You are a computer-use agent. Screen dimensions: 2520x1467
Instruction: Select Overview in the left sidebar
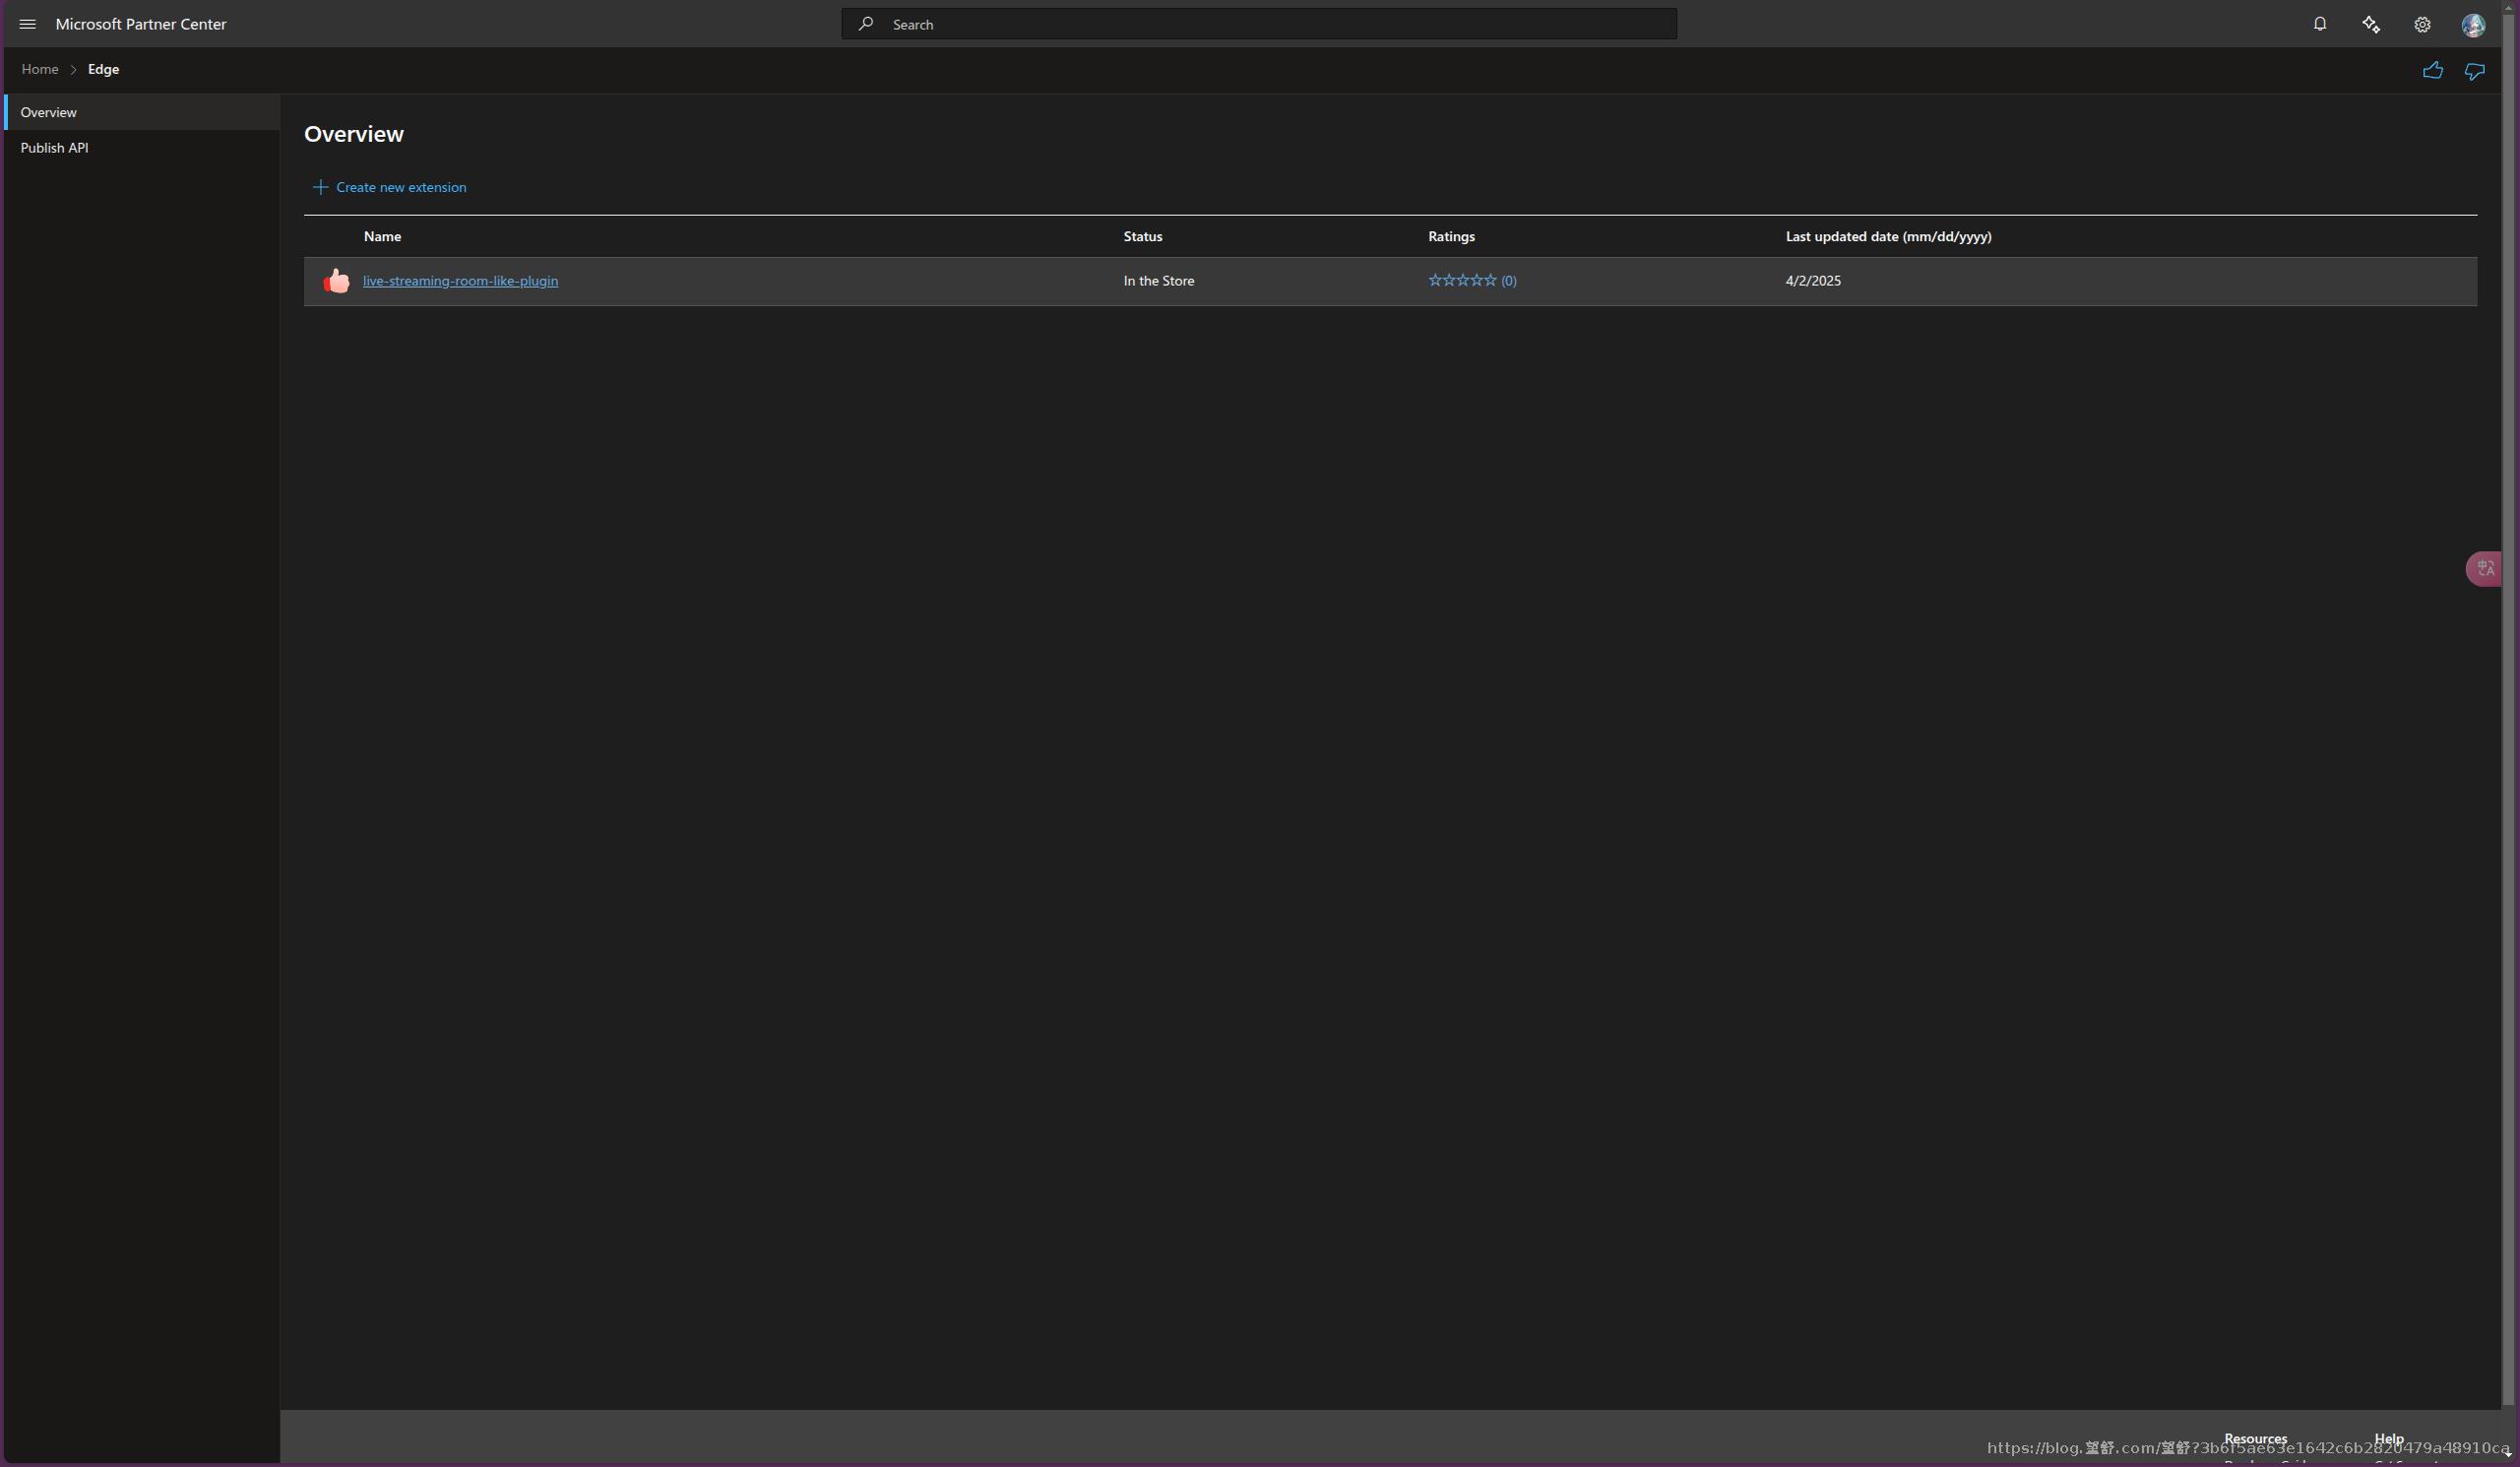[x=48, y=112]
